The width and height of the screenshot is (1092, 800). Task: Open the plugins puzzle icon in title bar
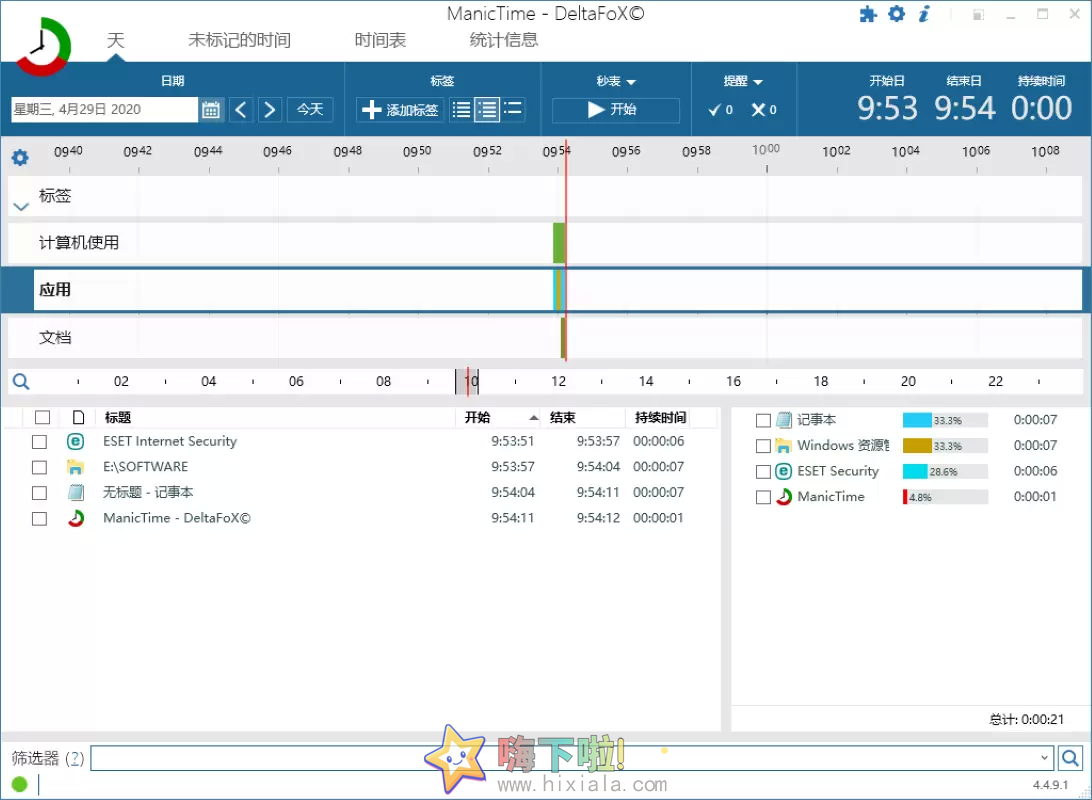point(868,14)
